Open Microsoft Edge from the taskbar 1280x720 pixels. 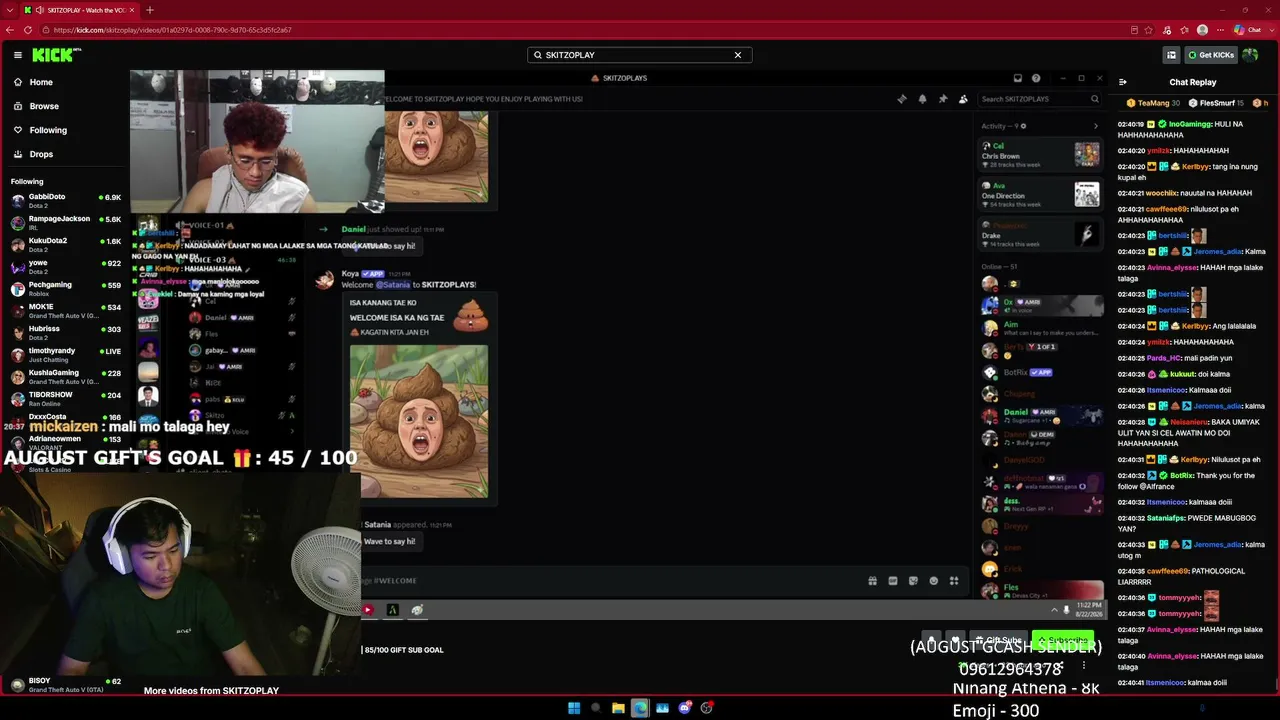pos(640,708)
